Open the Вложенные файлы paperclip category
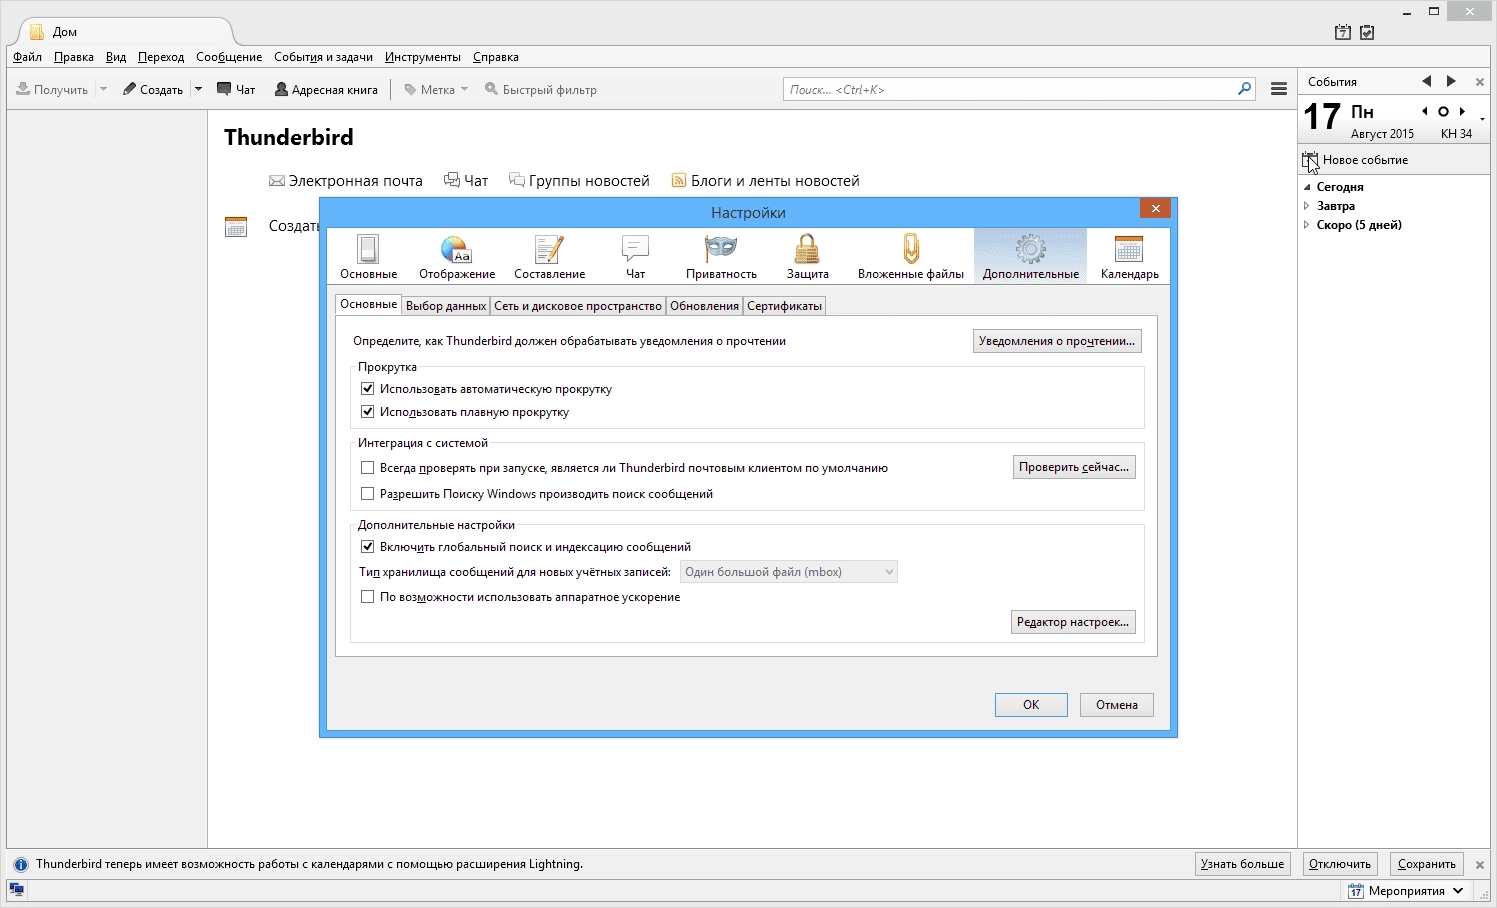The image size is (1497, 908). click(x=910, y=256)
